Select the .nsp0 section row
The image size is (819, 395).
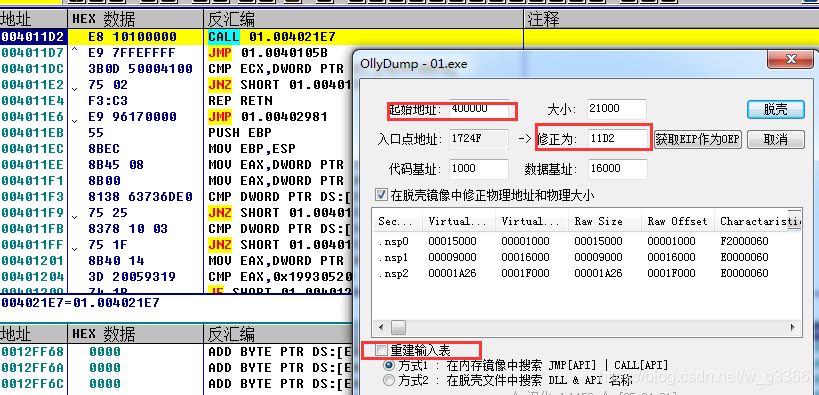coord(587,241)
